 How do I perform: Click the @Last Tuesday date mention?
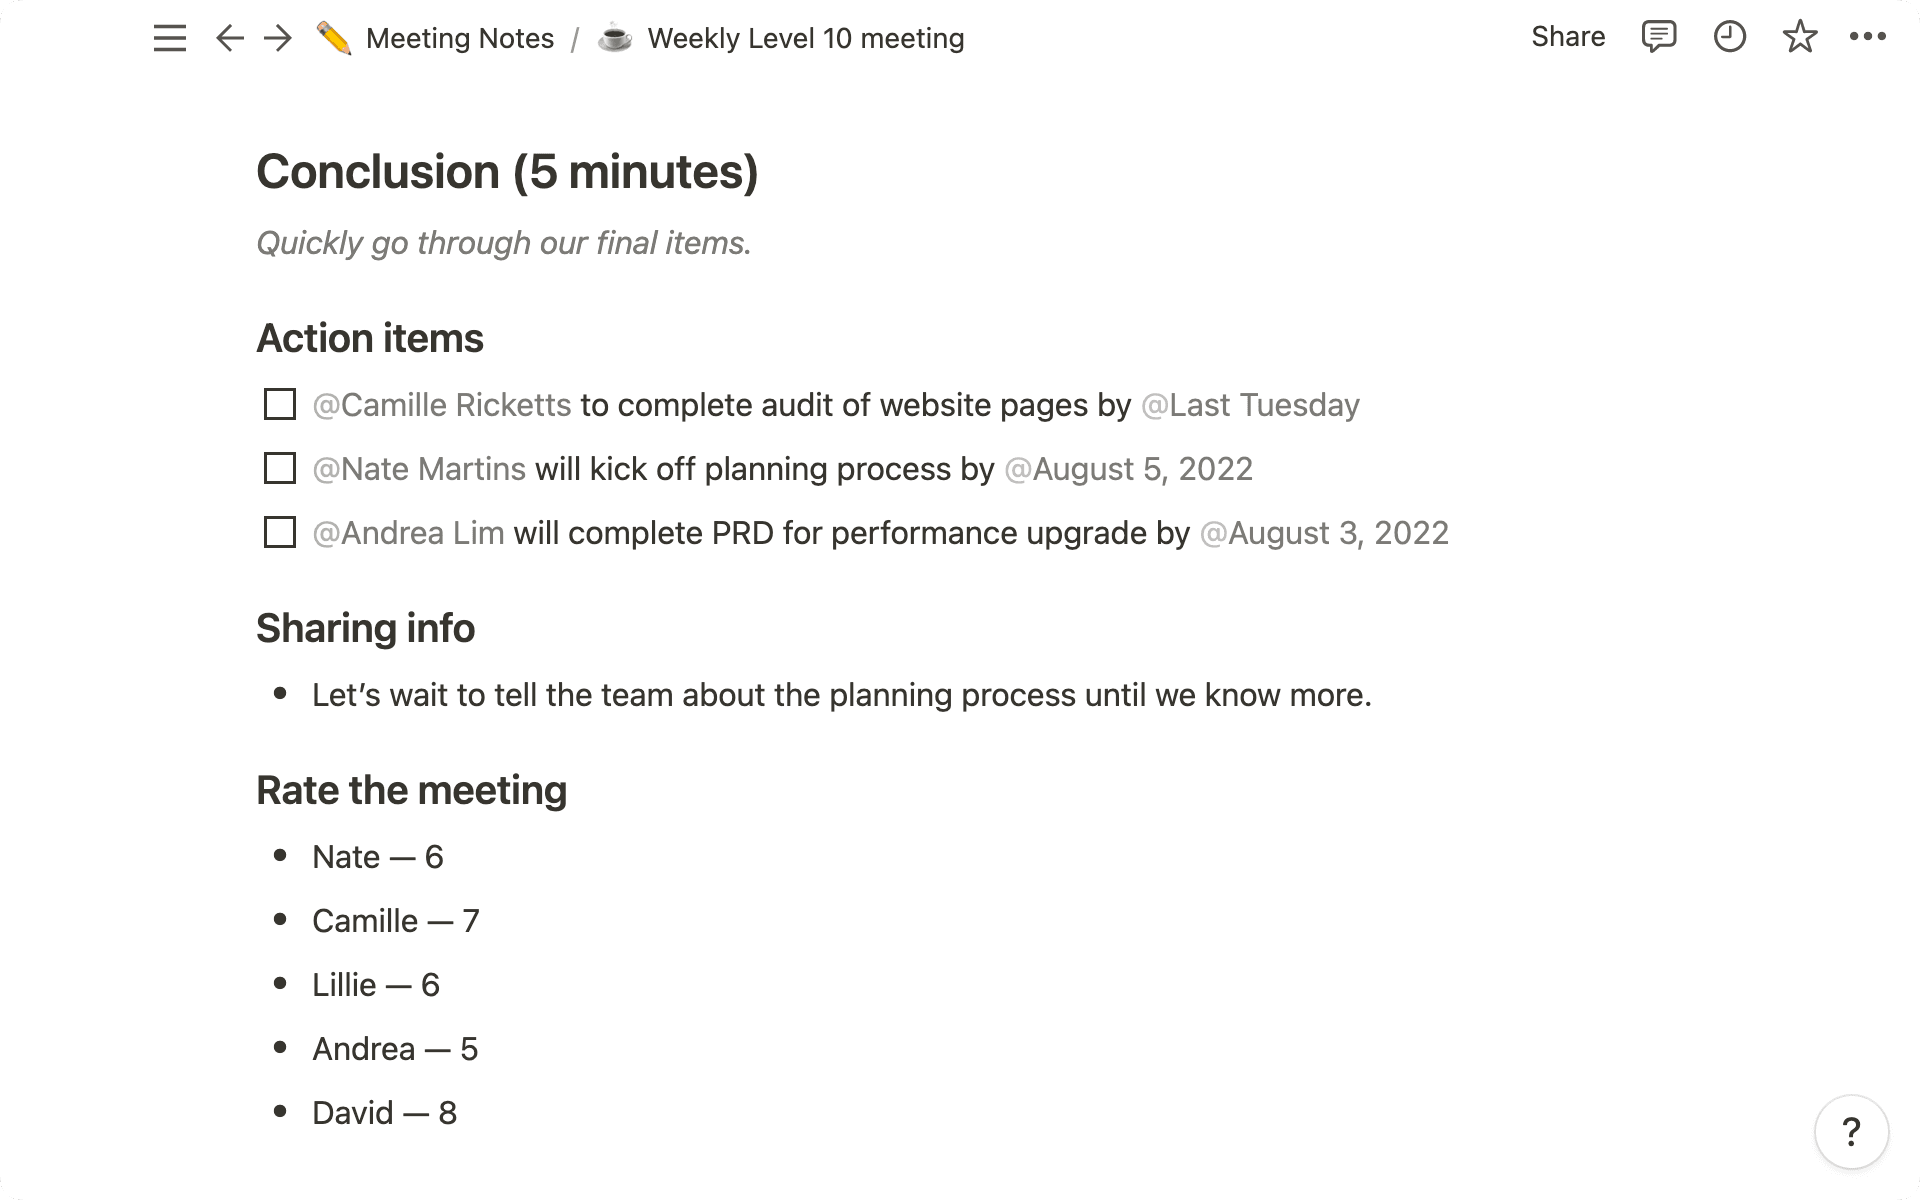[1250, 405]
